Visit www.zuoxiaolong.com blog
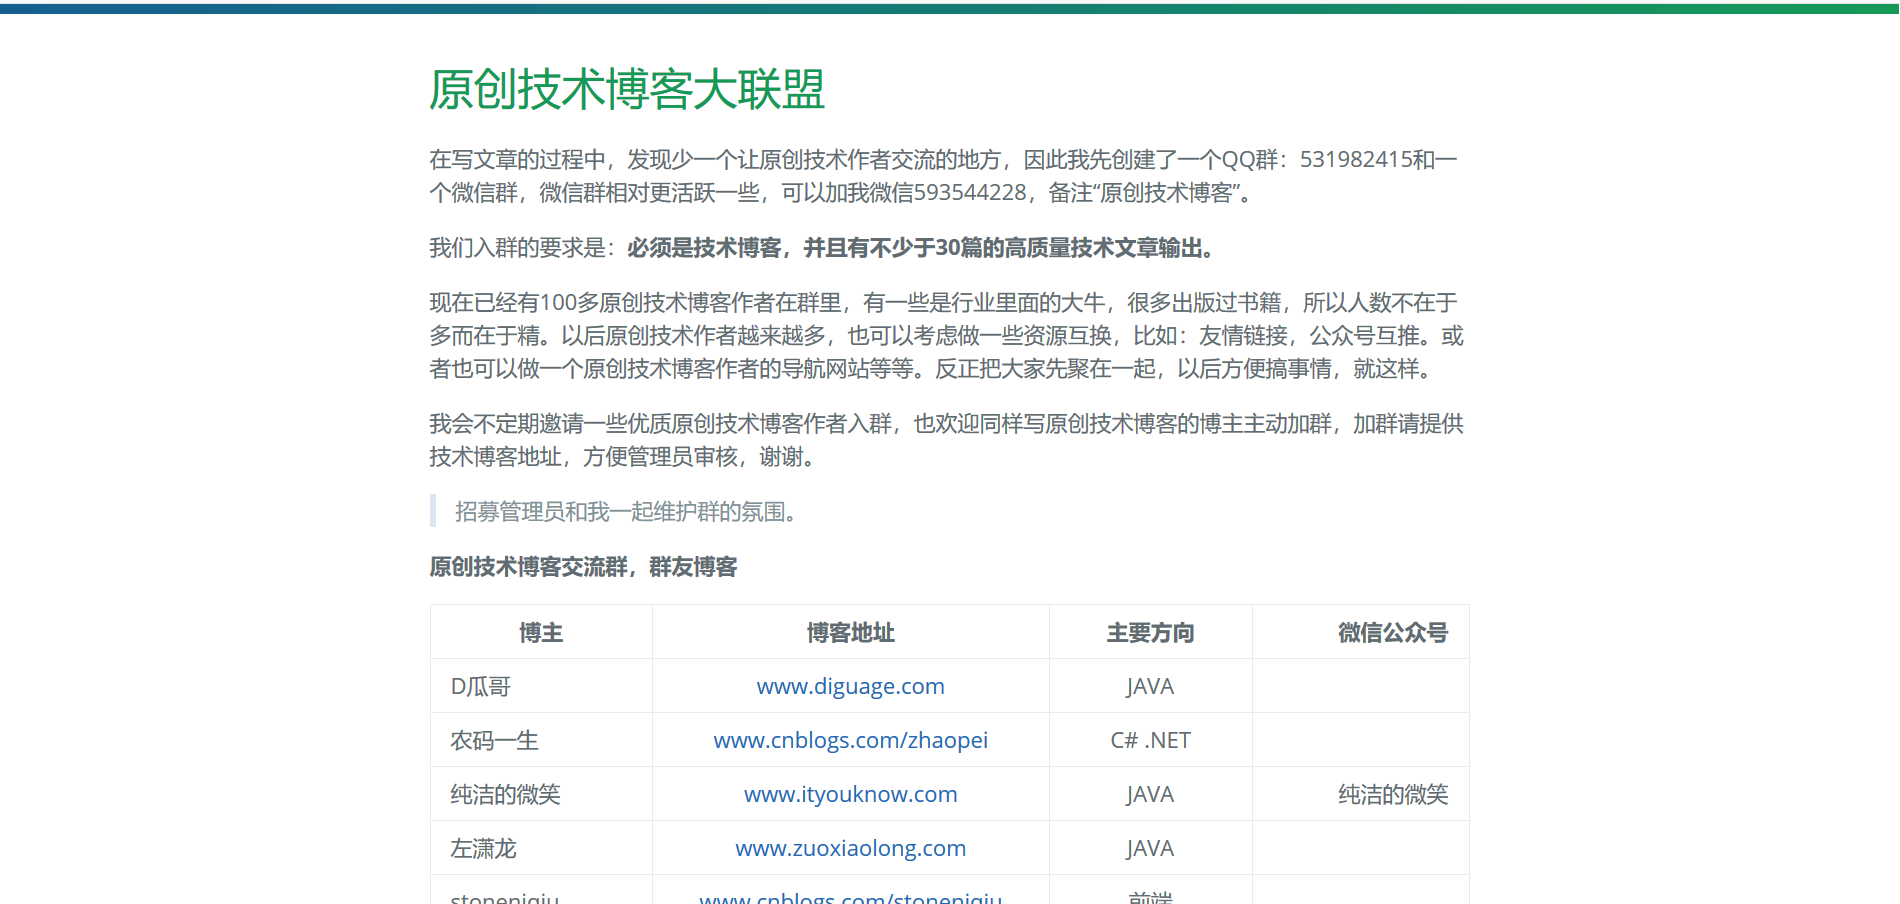 tap(849, 848)
